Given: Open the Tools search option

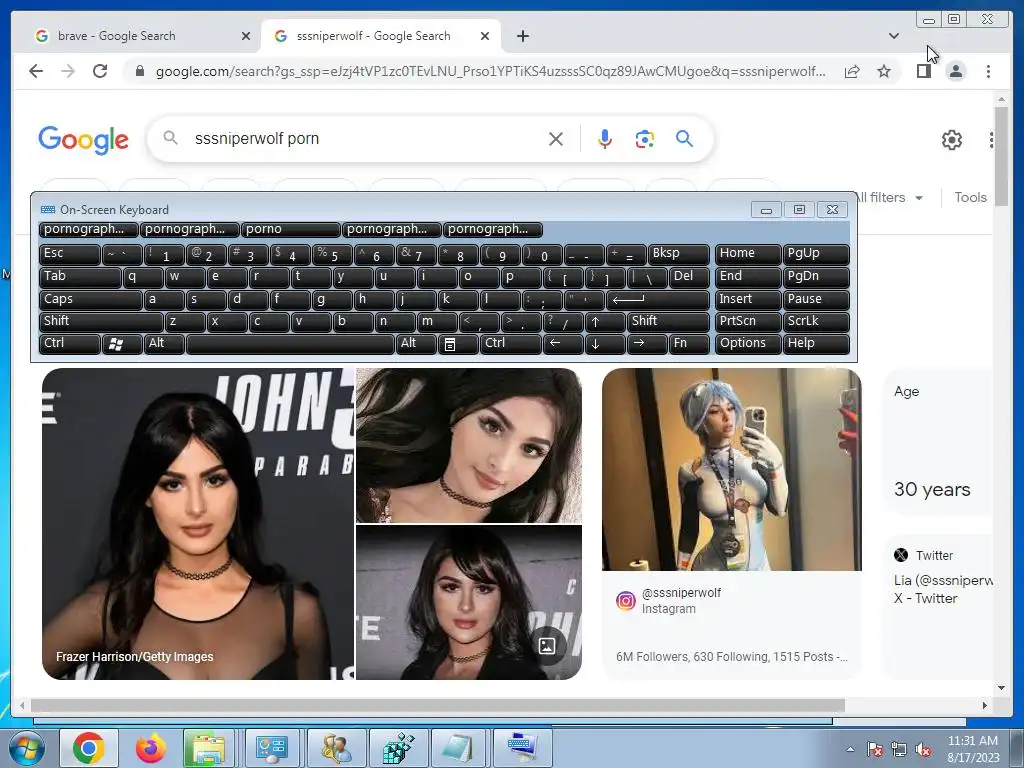Looking at the screenshot, I should click(x=970, y=197).
